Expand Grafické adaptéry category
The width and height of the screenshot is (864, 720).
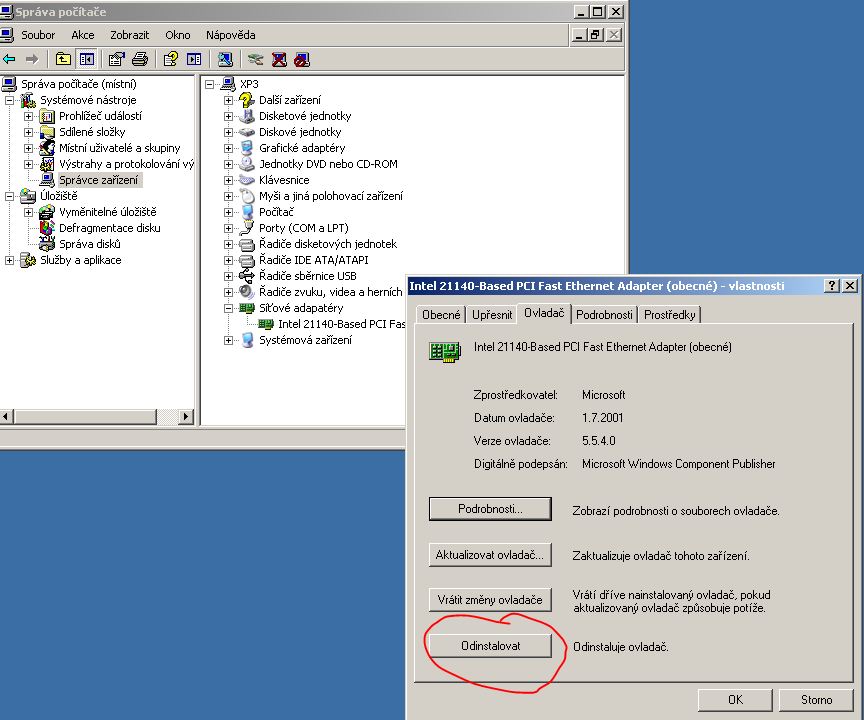coord(228,148)
